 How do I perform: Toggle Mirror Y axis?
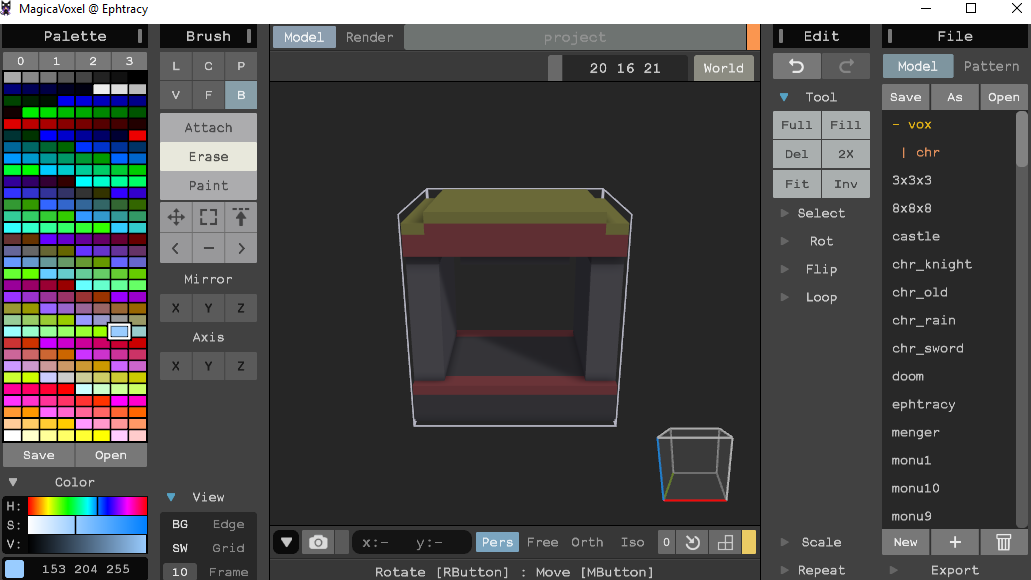208,308
